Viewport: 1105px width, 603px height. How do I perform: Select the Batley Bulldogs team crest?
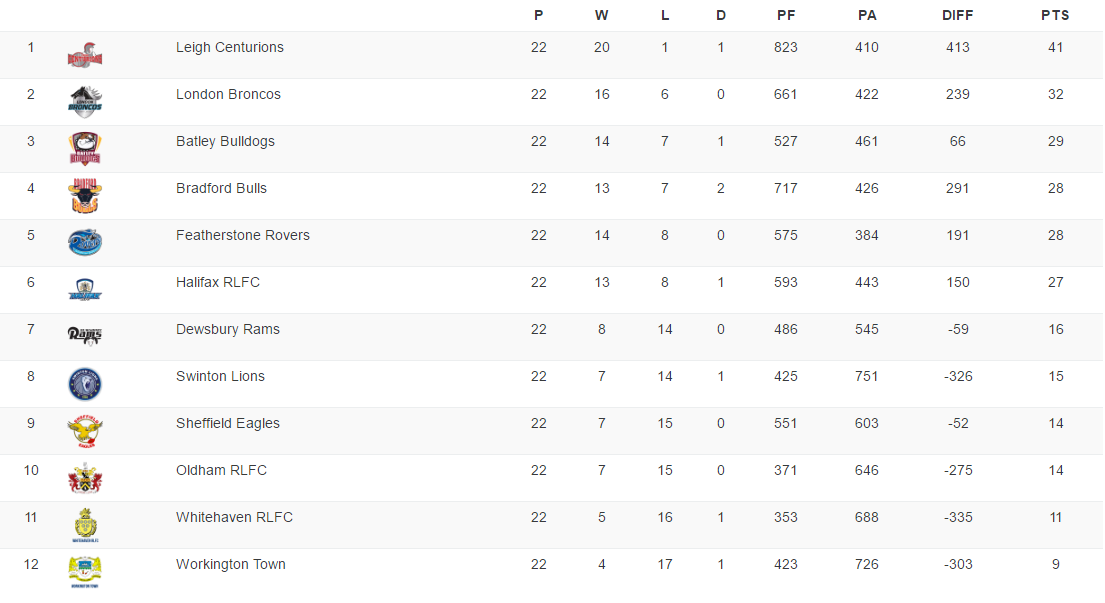click(85, 149)
